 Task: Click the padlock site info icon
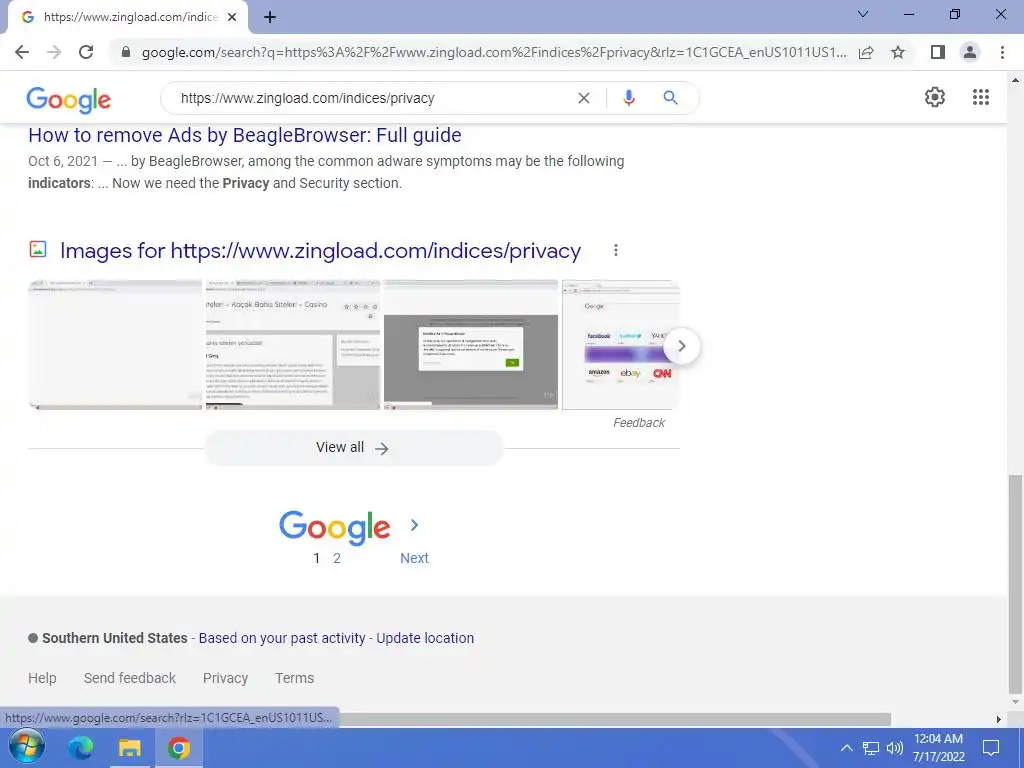126,52
